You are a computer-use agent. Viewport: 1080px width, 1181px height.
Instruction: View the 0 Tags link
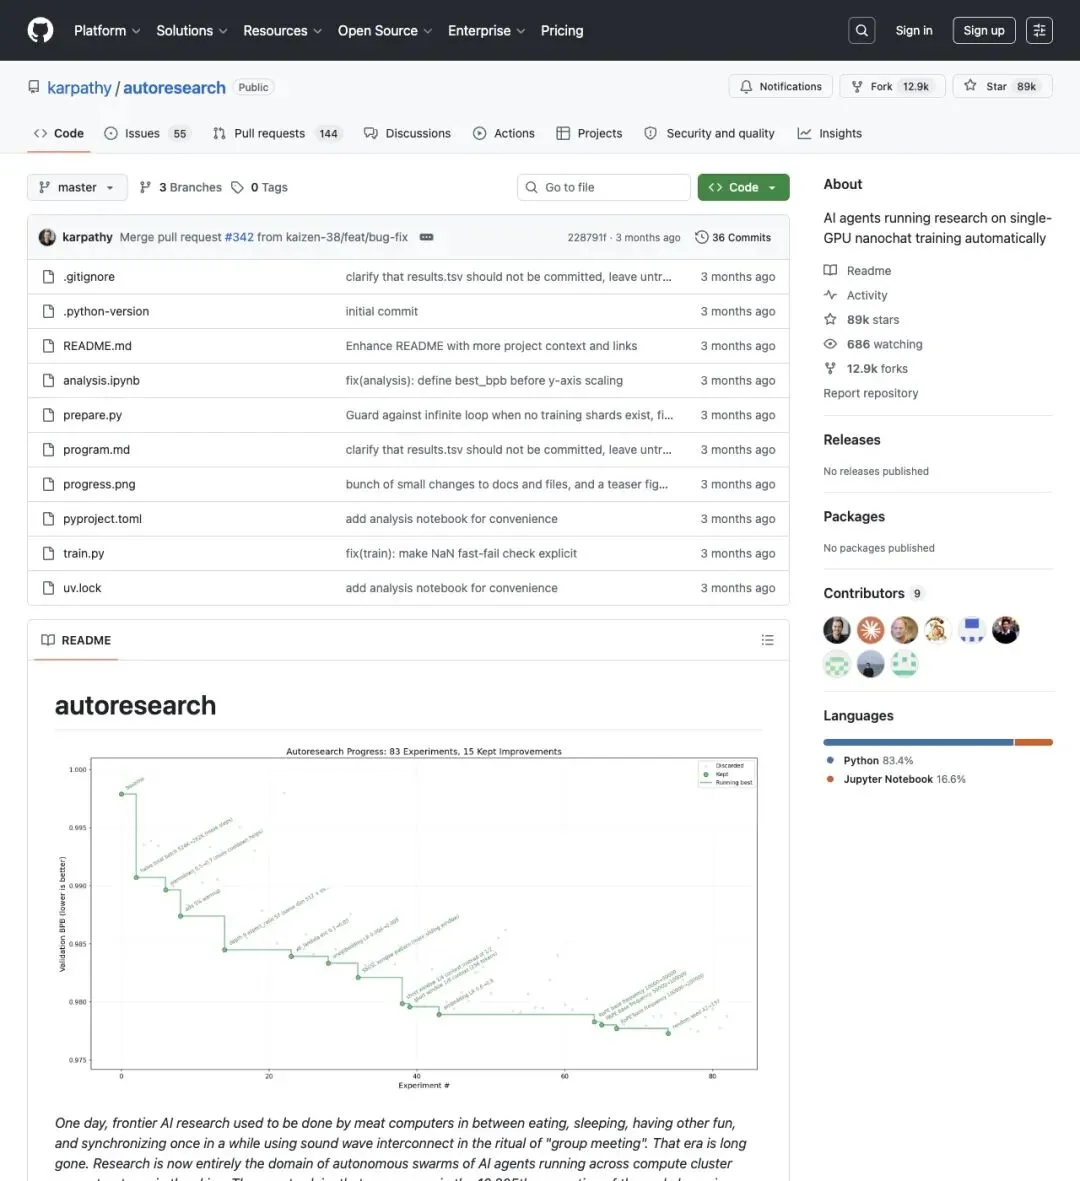pyautogui.click(x=259, y=188)
